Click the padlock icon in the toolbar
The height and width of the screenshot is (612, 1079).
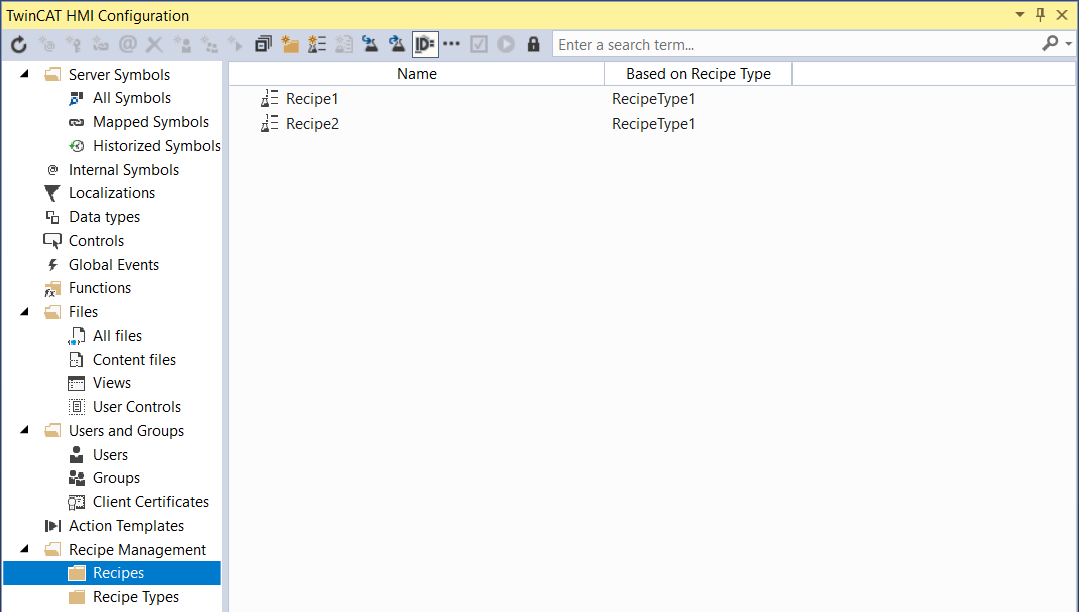[x=533, y=45]
